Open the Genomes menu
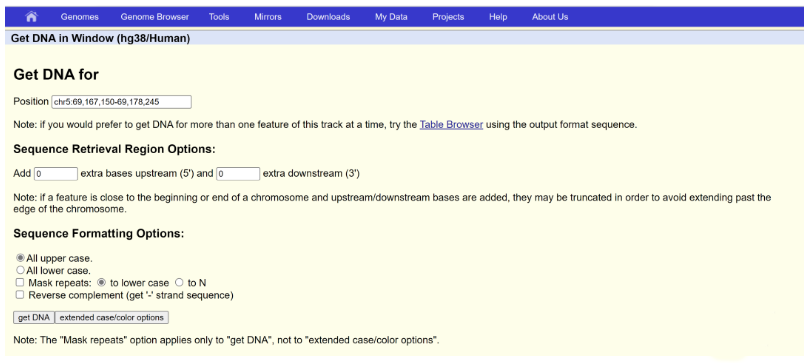 pyautogui.click(x=79, y=17)
